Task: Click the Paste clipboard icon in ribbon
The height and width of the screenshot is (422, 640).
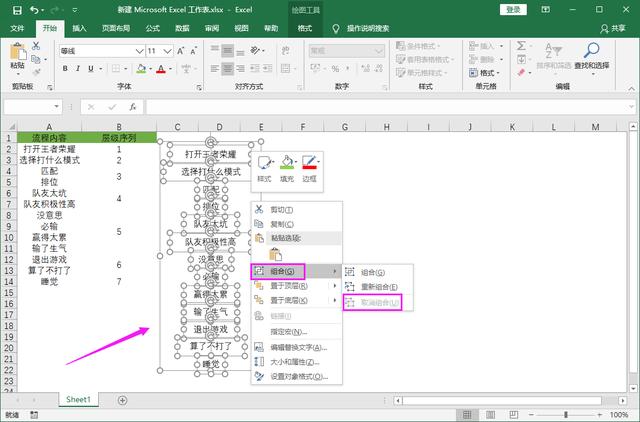Action: coord(18,53)
